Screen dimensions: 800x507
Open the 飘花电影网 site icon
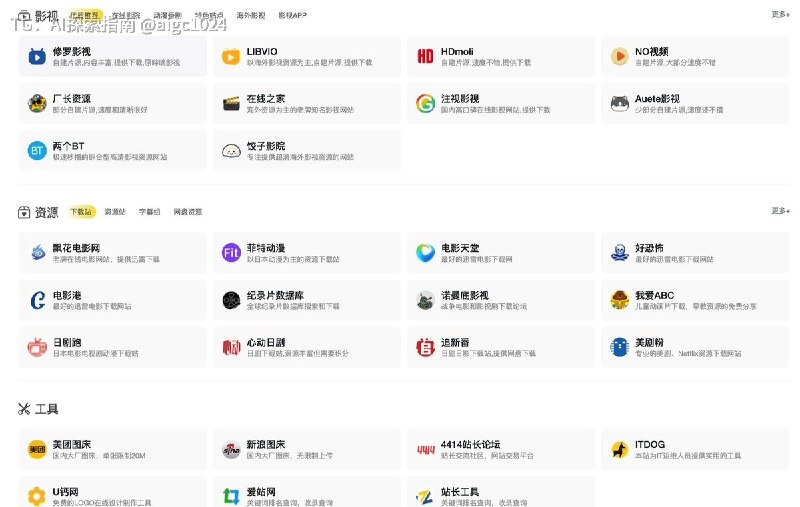[37, 252]
